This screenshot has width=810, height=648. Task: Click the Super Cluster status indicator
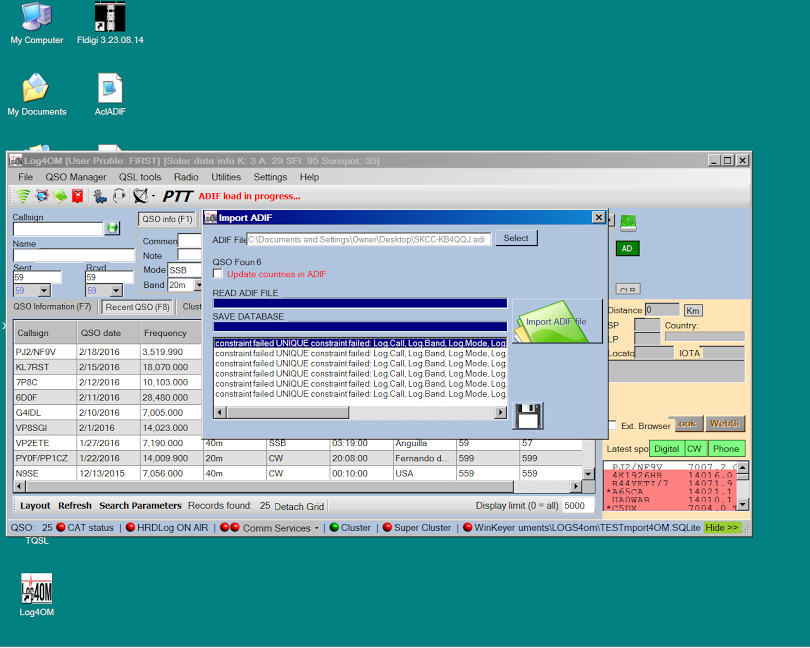tap(416, 528)
